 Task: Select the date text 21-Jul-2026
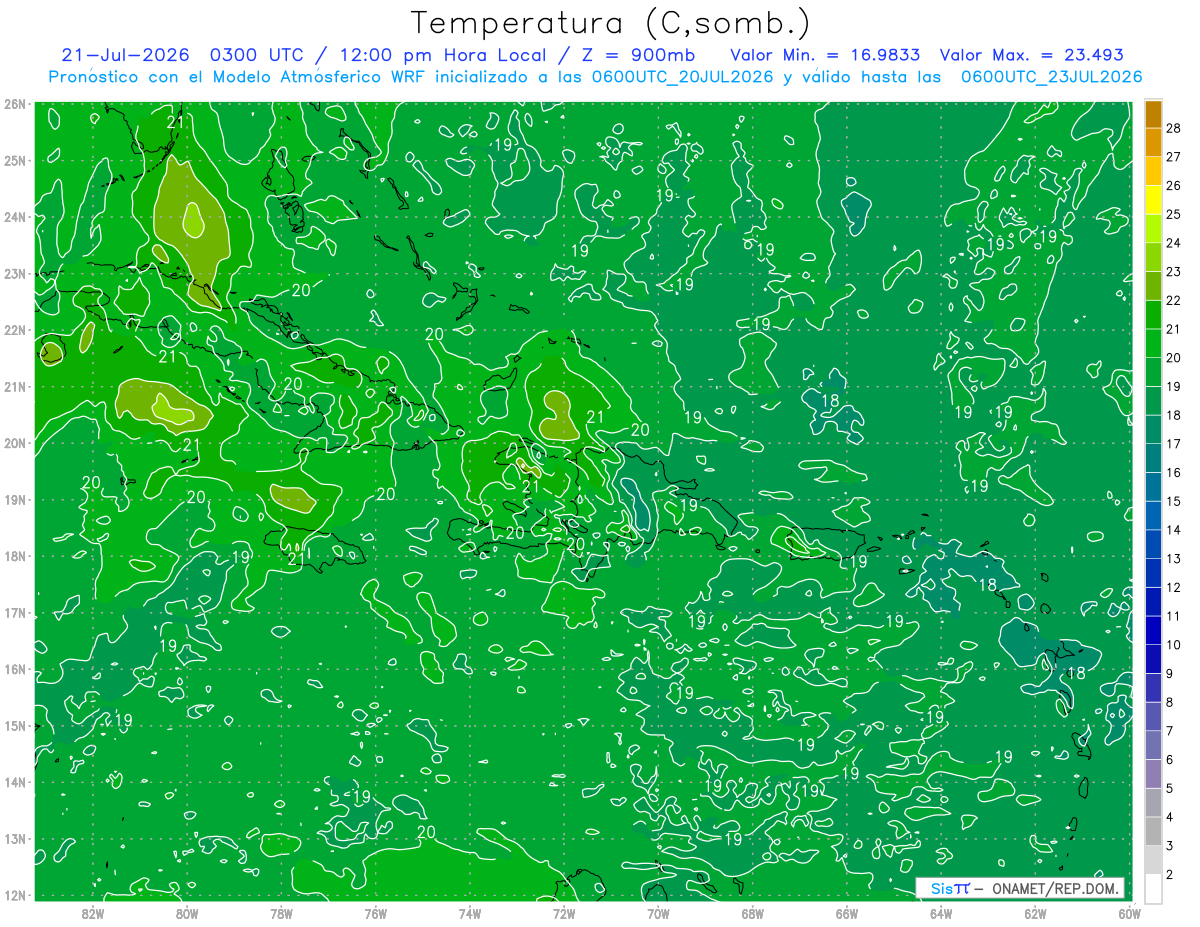(124, 55)
